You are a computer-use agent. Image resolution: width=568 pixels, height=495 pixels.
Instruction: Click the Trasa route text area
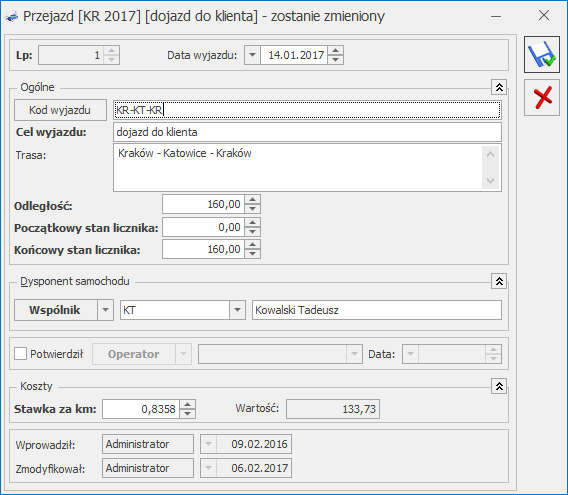298,168
